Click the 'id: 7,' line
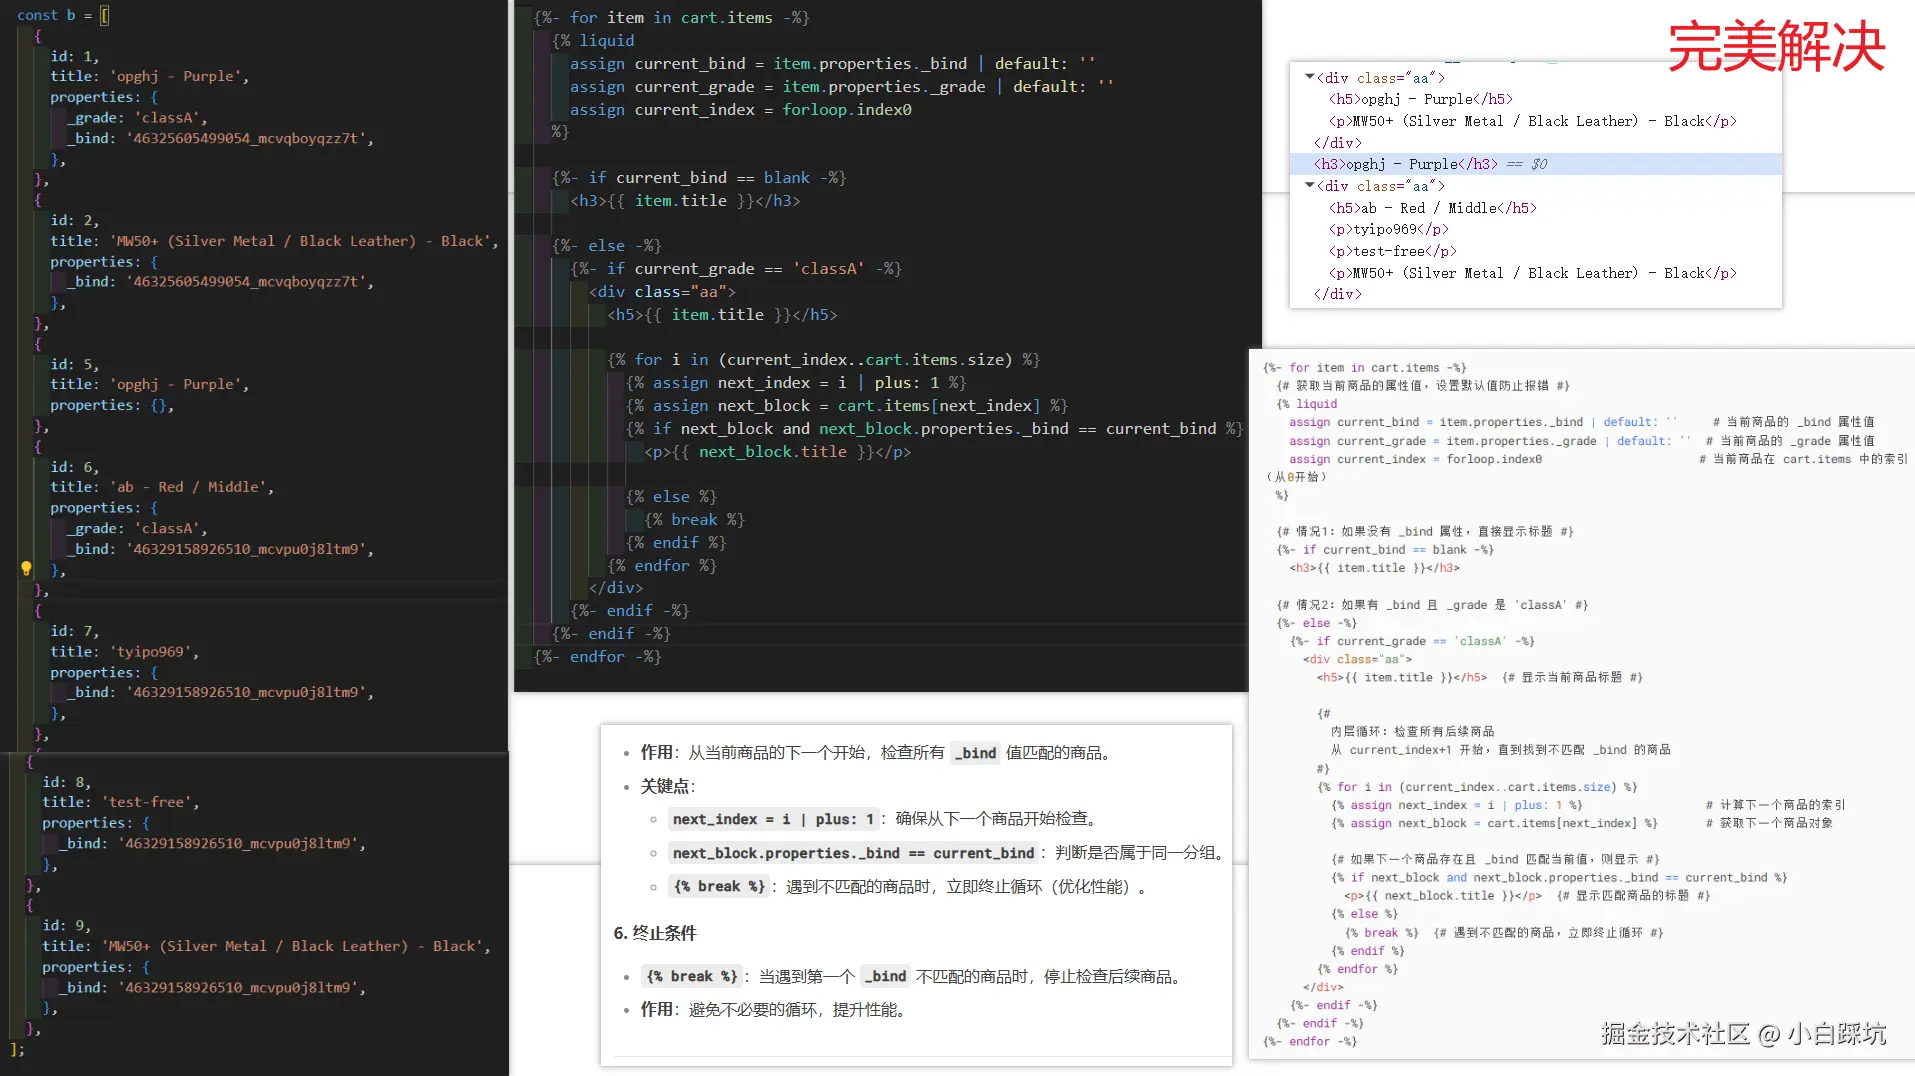 coord(75,631)
